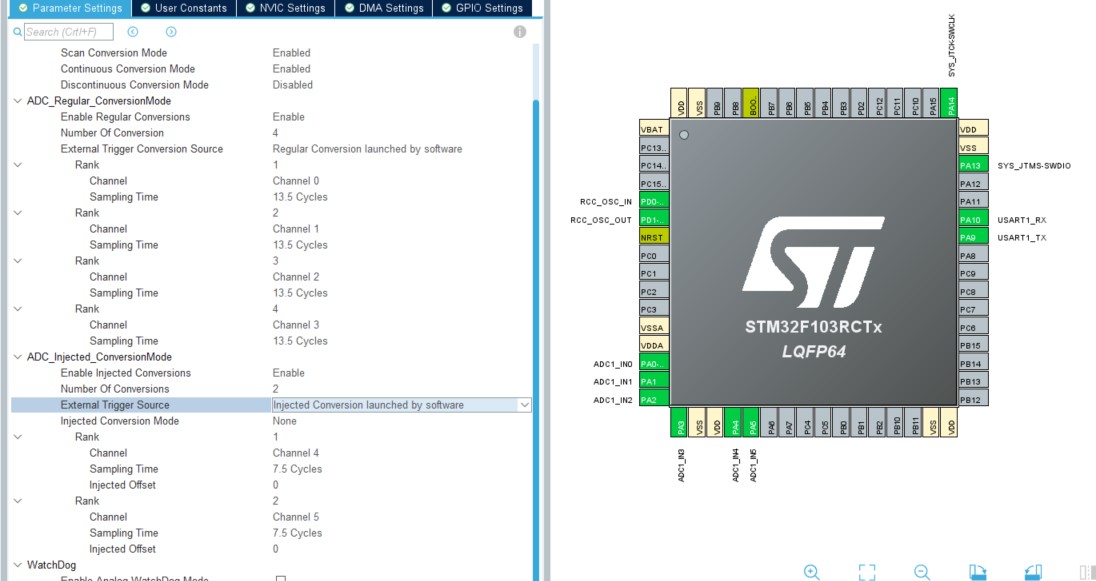The width and height of the screenshot is (1096, 581).
Task: Select the VBAT pin
Action: click(654, 129)
